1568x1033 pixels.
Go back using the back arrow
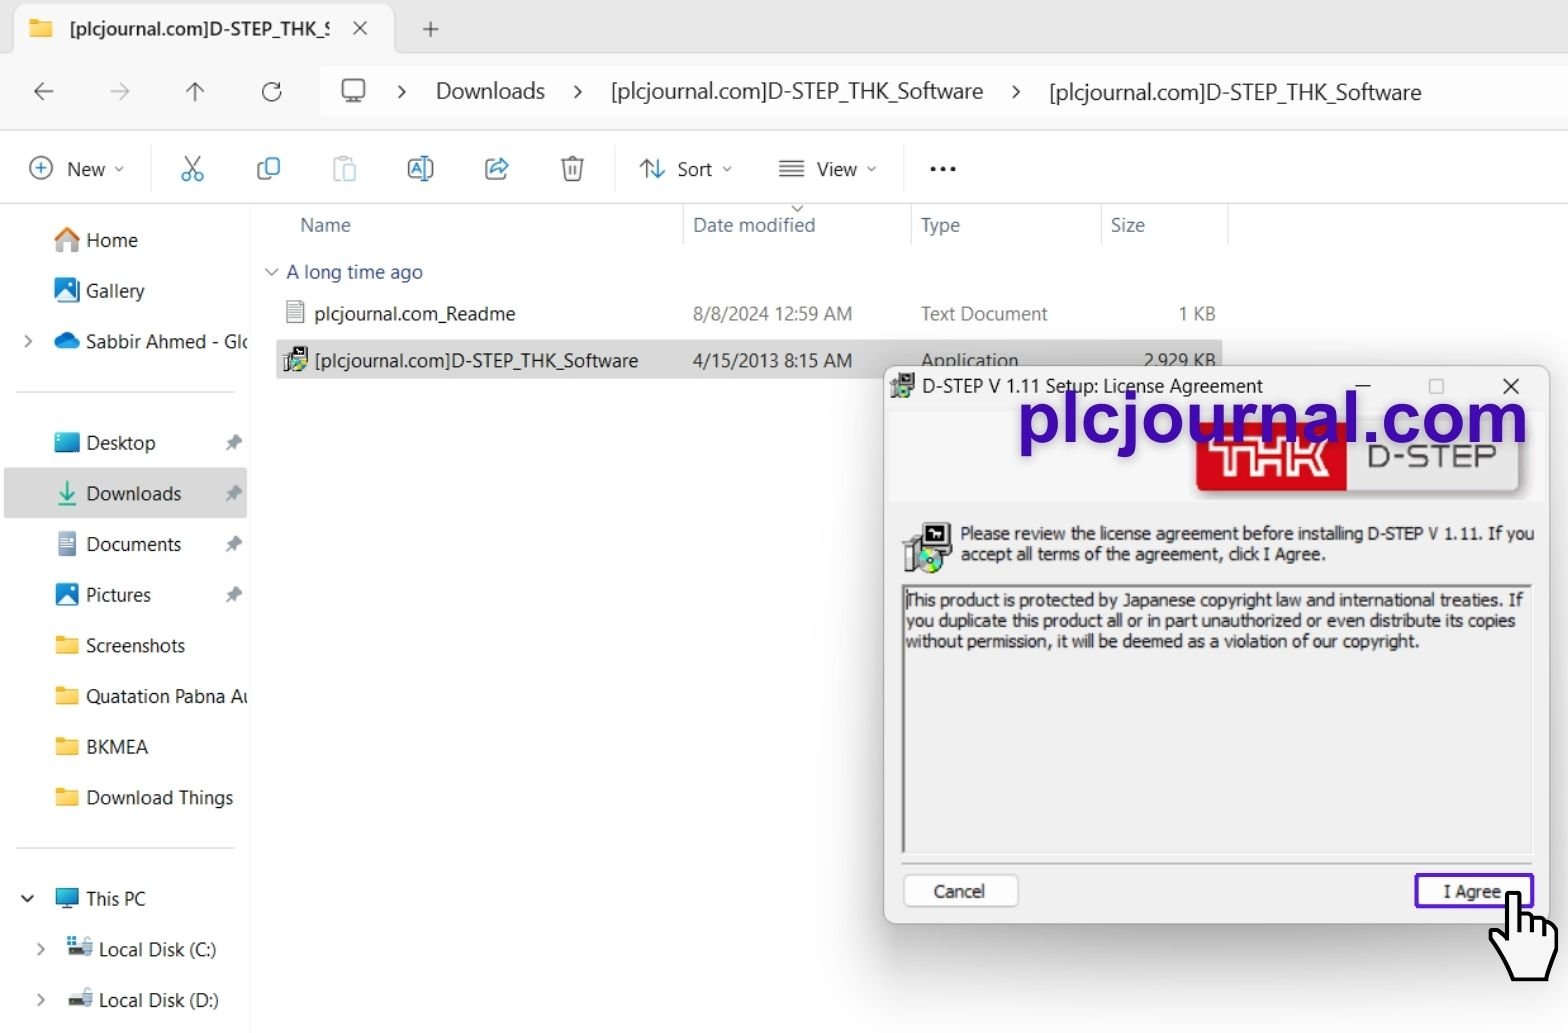pos(43,92)
